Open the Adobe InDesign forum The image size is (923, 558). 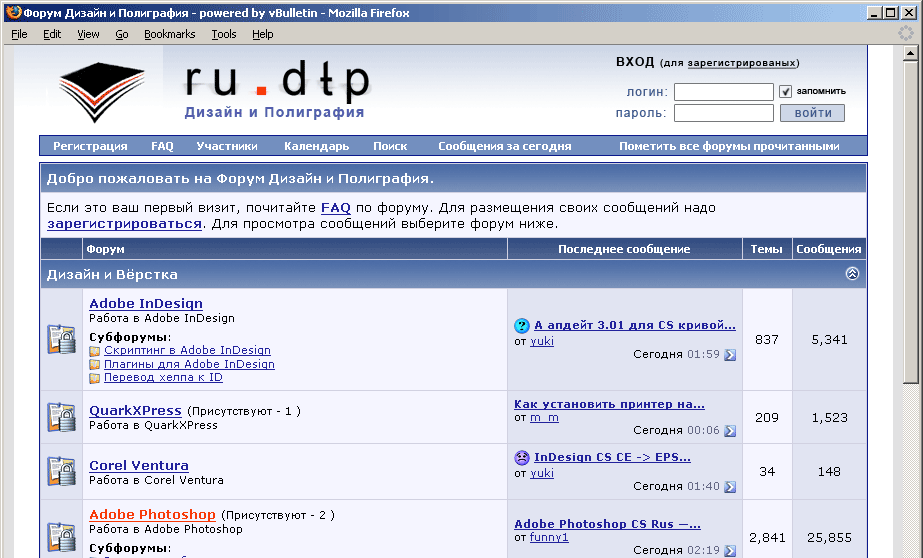[x=146, y=304]
